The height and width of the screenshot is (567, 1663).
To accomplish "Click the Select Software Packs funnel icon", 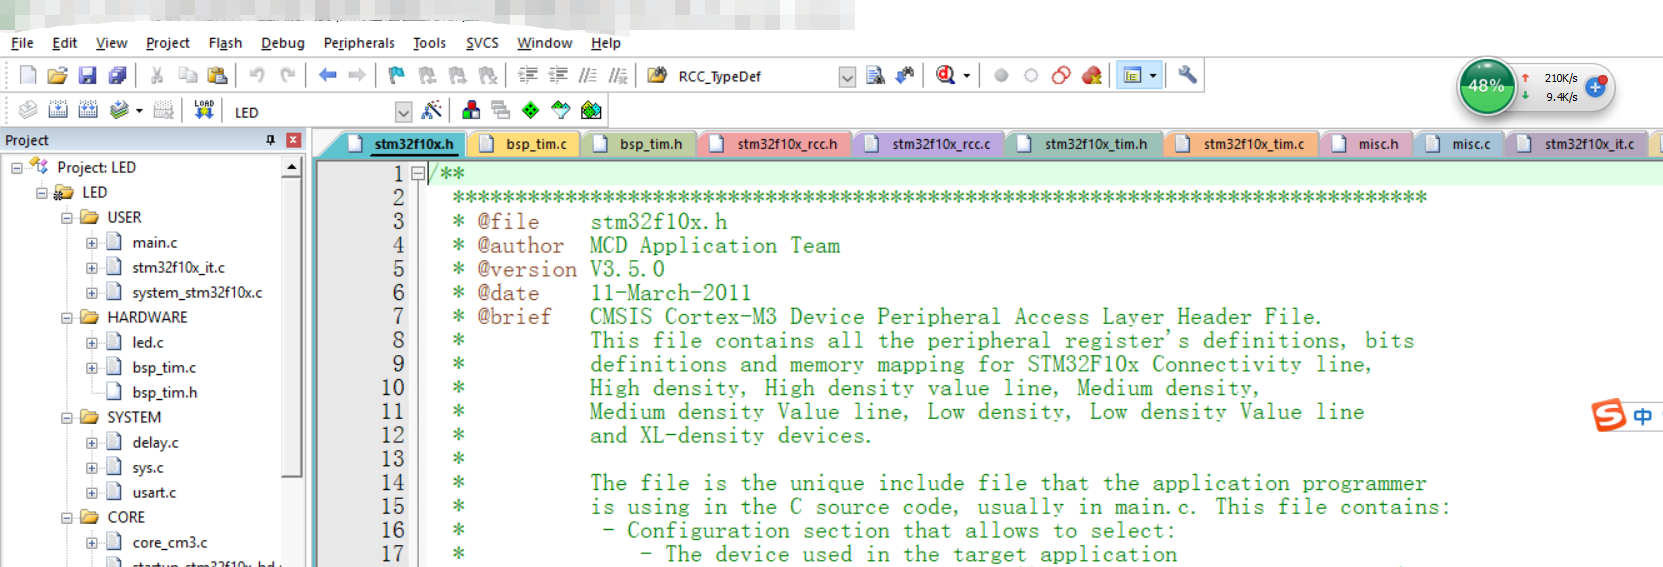I will click(561, 110).
